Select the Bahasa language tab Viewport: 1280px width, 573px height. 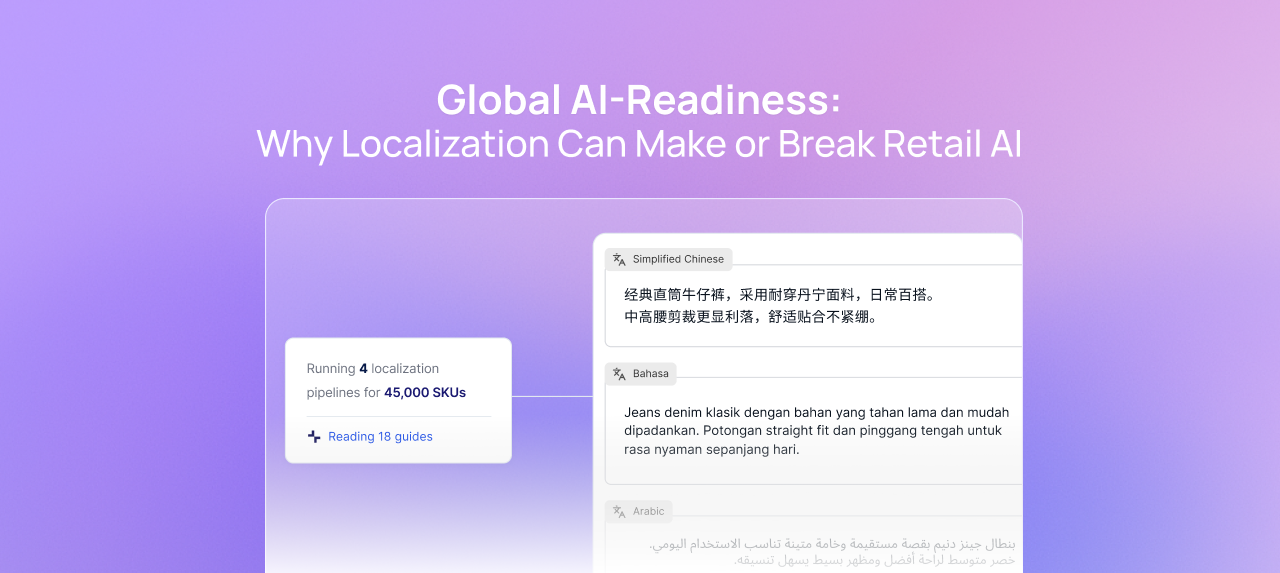(x=641, y=374)
